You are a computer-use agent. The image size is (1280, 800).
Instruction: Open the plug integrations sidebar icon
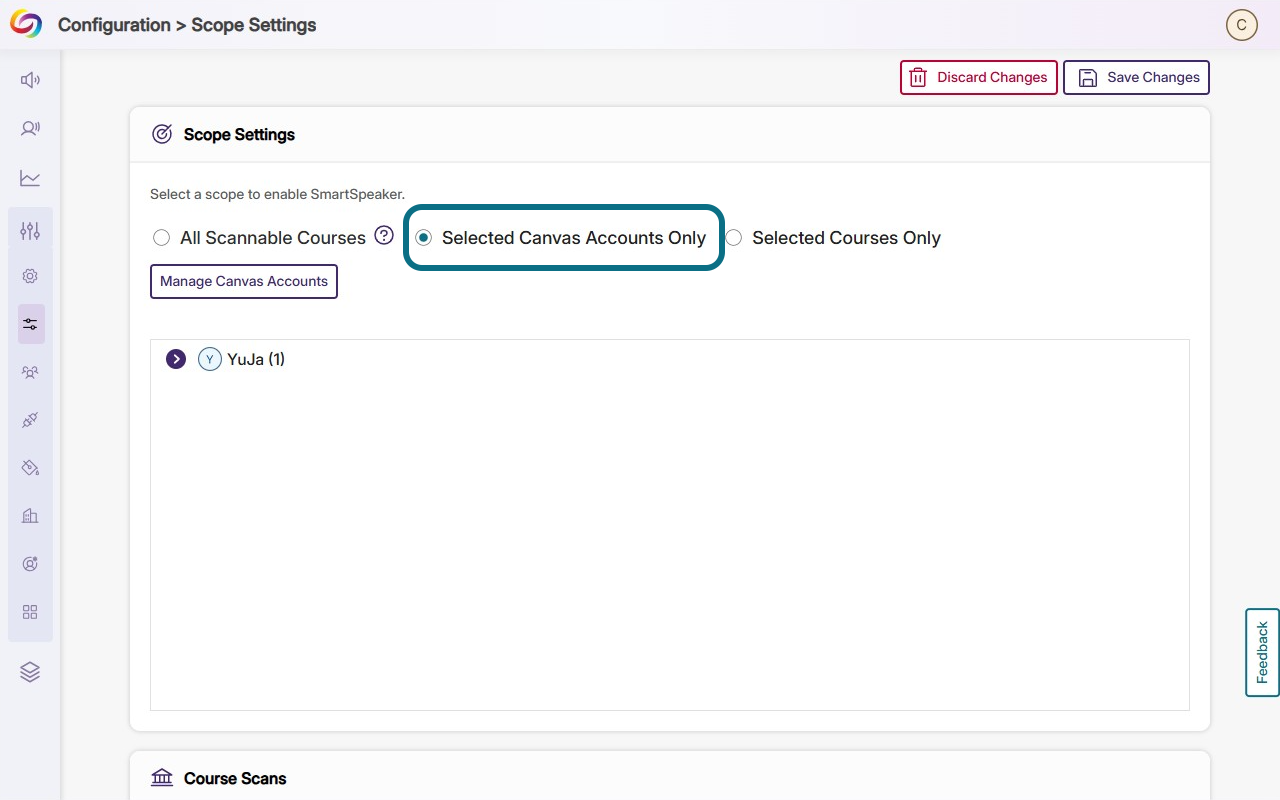point(30,420)
